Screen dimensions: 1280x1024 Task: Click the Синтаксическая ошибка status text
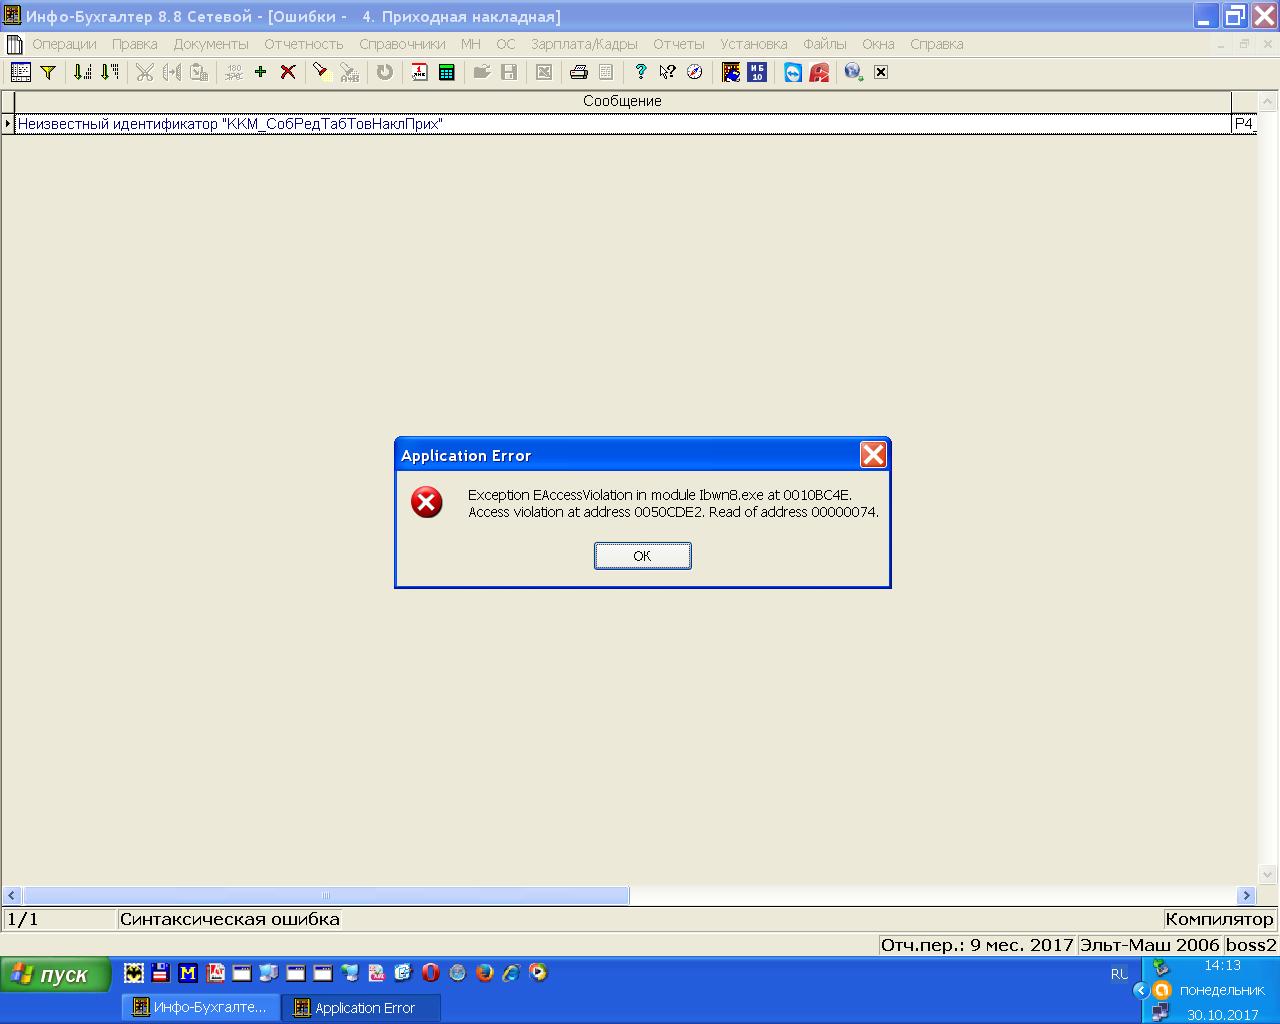(x=230, y=919)
